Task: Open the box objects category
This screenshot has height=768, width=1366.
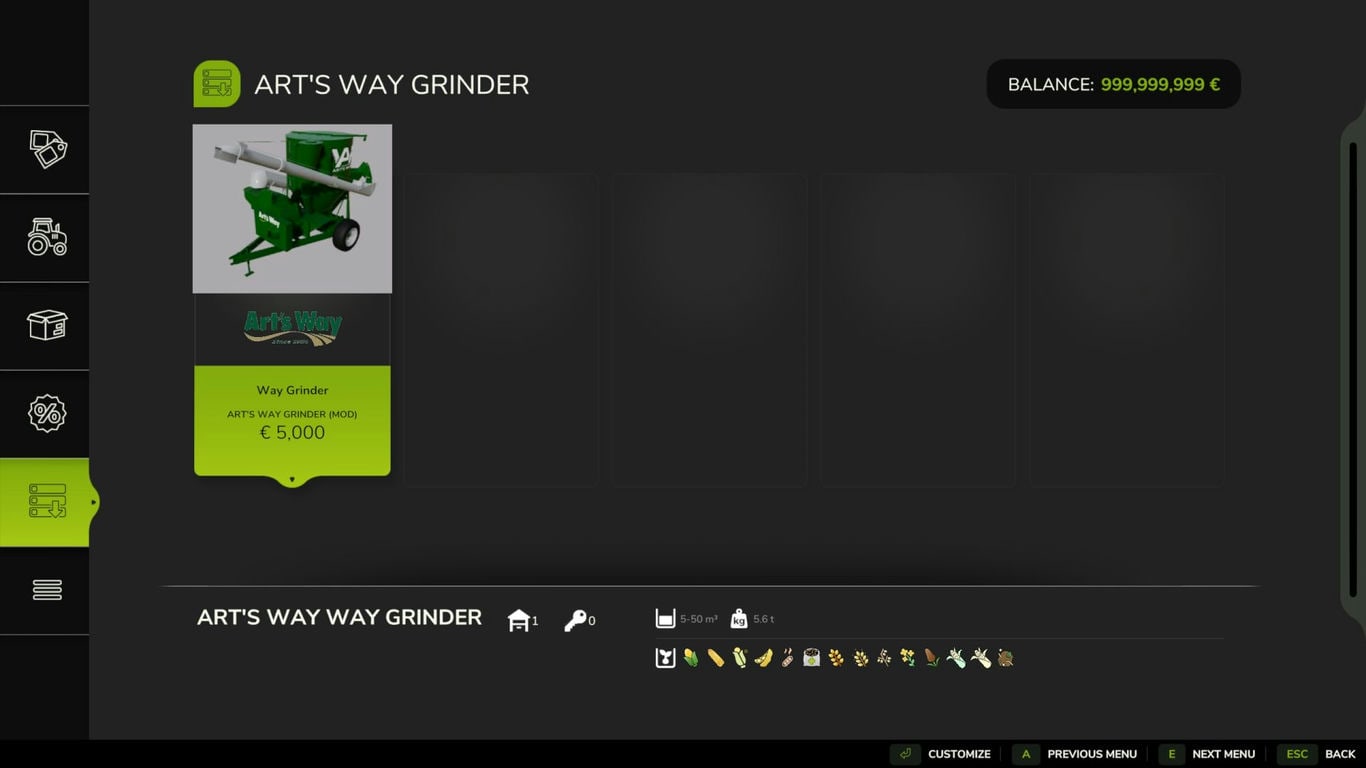Action: tap(45, 325)
